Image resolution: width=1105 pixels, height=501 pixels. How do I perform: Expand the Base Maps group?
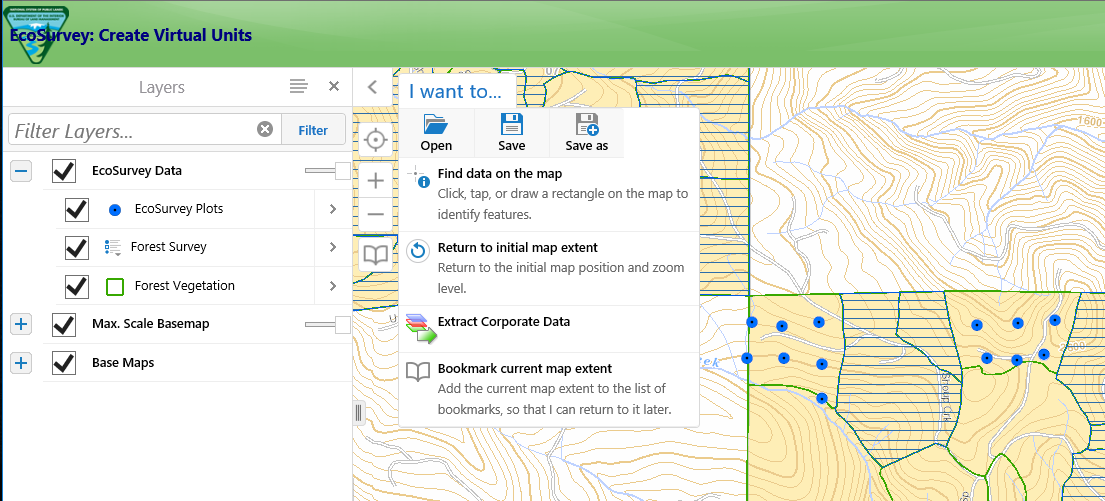pyautogui.click(x=21, y=363)
